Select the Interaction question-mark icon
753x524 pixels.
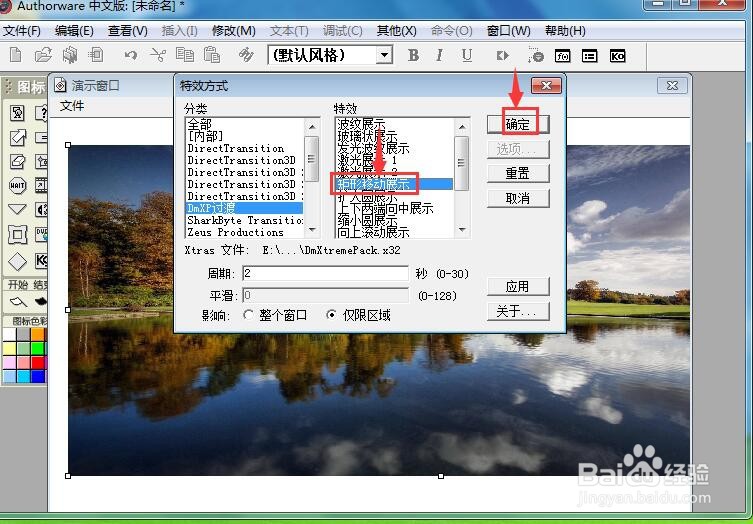tap(41, 113)
